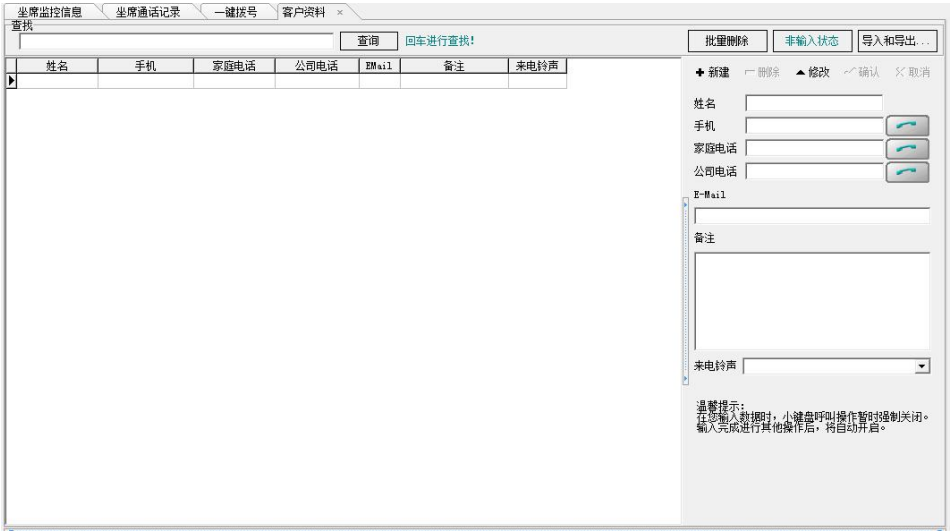Open the 导入和导出 options

pyautogui.click(x=897, y=41)
